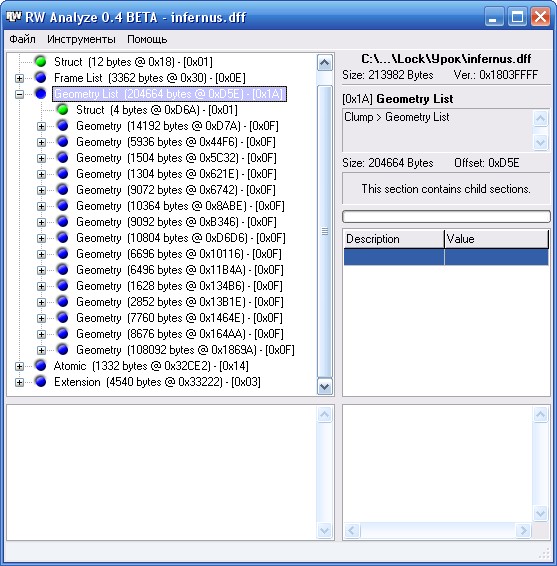Image resolution: width=557 pixels, height=566 pixels.
Task: Click the tree panel scroll down arrow
Action: point(325,387)
